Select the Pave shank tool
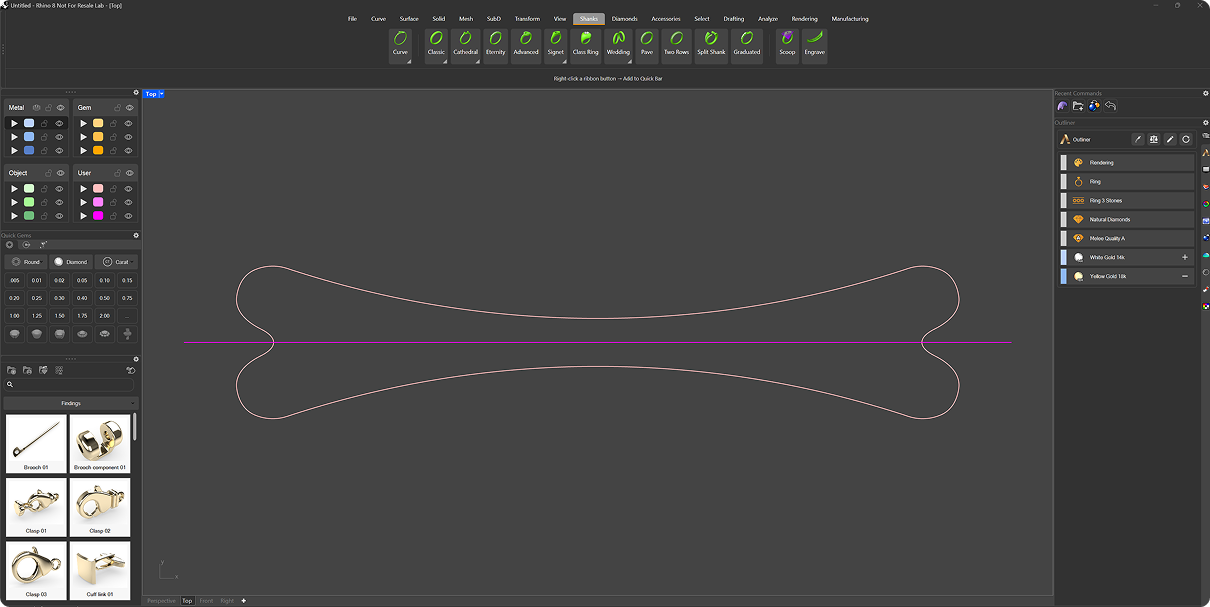 click(647, 46)
